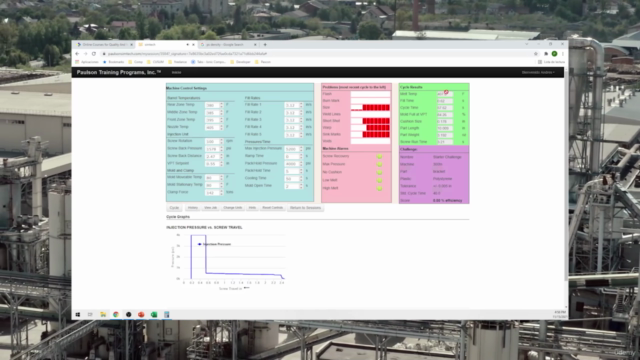Click the Pack/Hold Pressure input field
640x360 pixels.
292,164
